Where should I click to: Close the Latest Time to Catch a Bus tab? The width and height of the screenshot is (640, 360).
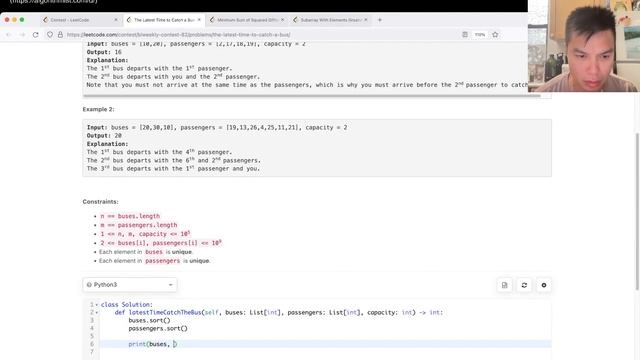(x=199, y=20)
